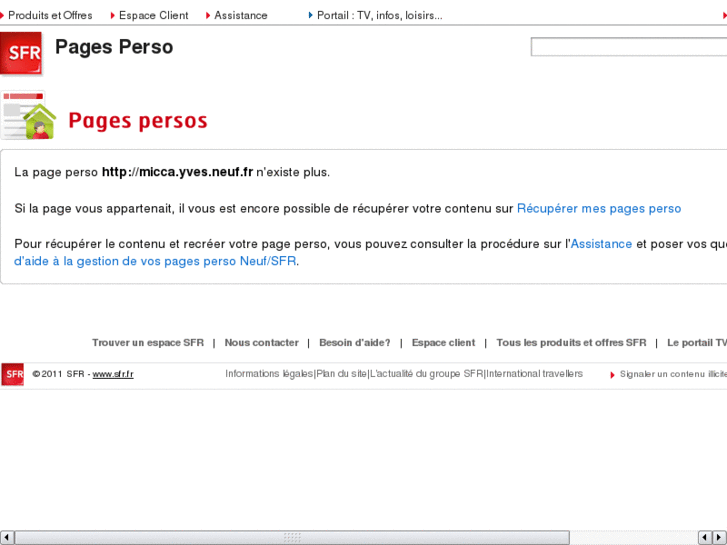Screen dimensions: 727x545
Task: Open the Espace client footer link
Action: [x=443, y=343]
